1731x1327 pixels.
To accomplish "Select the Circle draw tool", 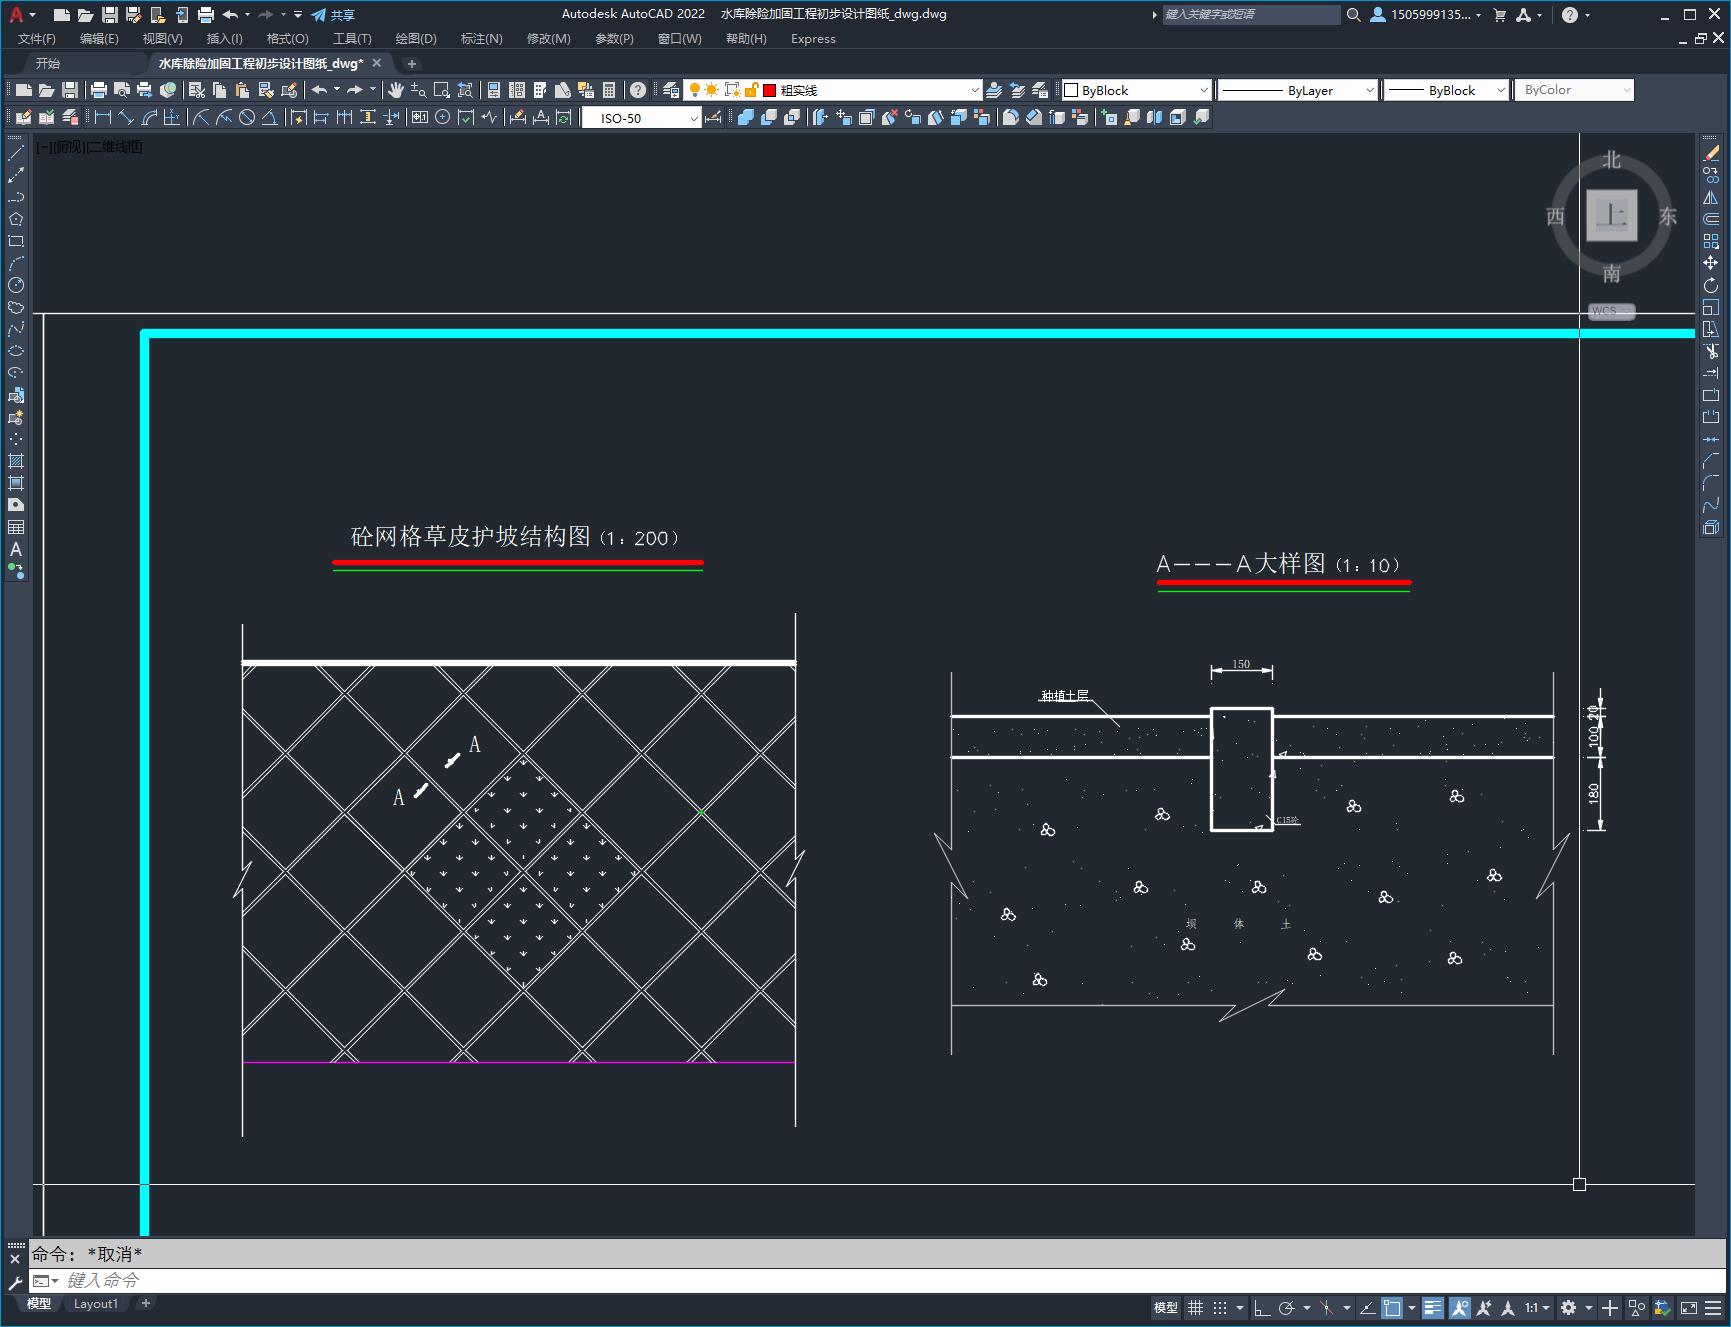I will tap(16, 285).
